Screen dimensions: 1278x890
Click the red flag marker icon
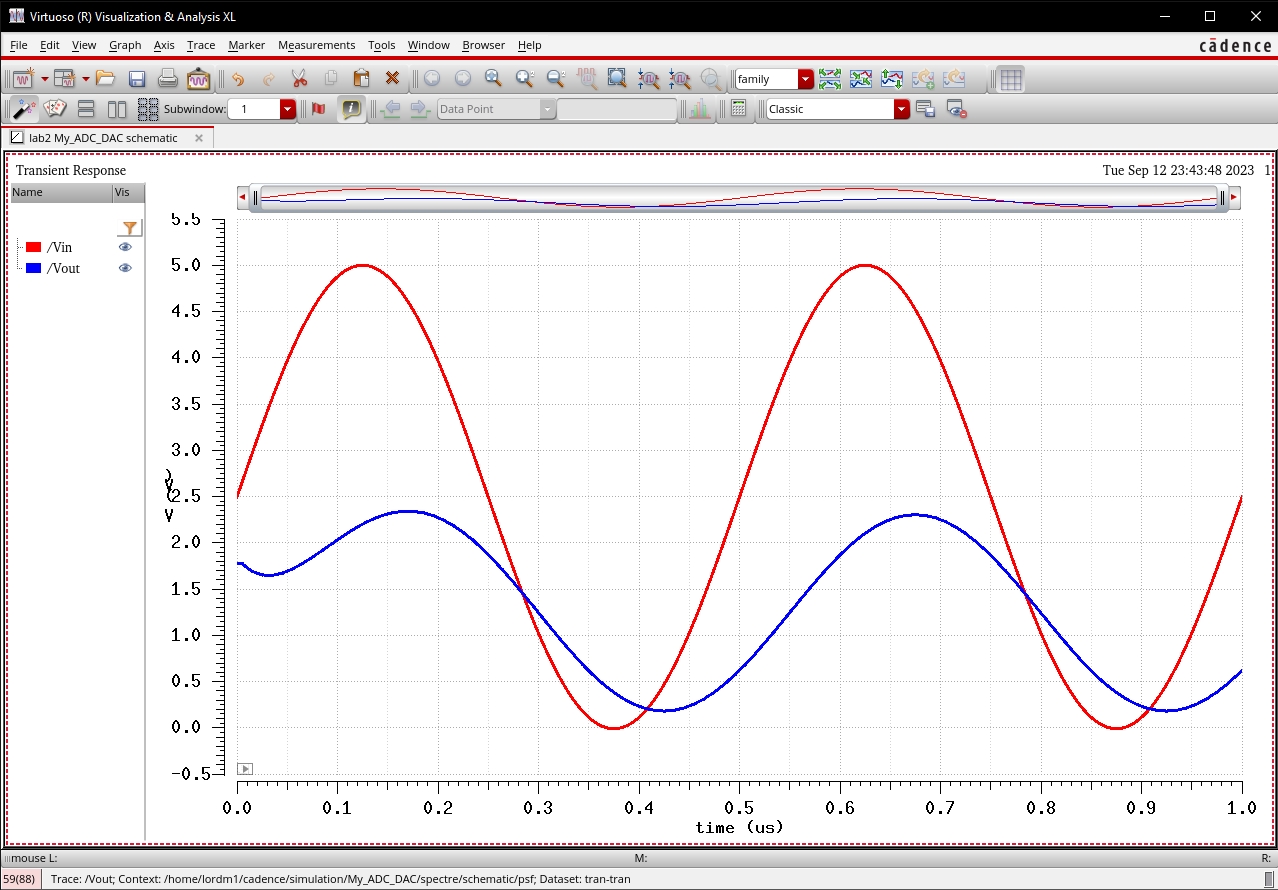318,109
